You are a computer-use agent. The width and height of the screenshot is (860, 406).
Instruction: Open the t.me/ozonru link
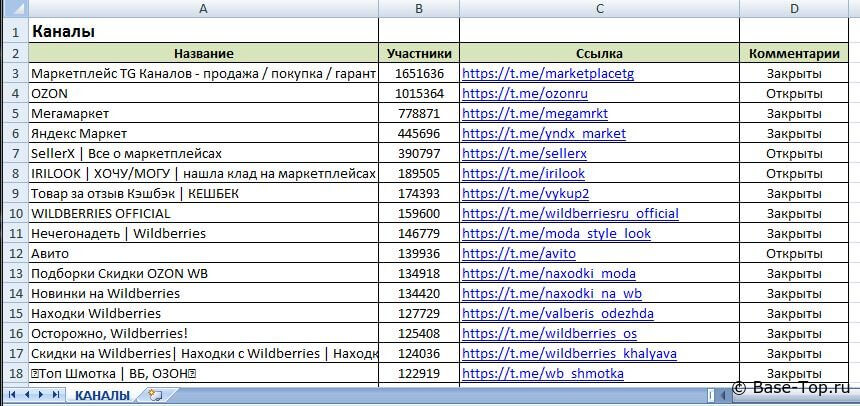coord(523,94)
